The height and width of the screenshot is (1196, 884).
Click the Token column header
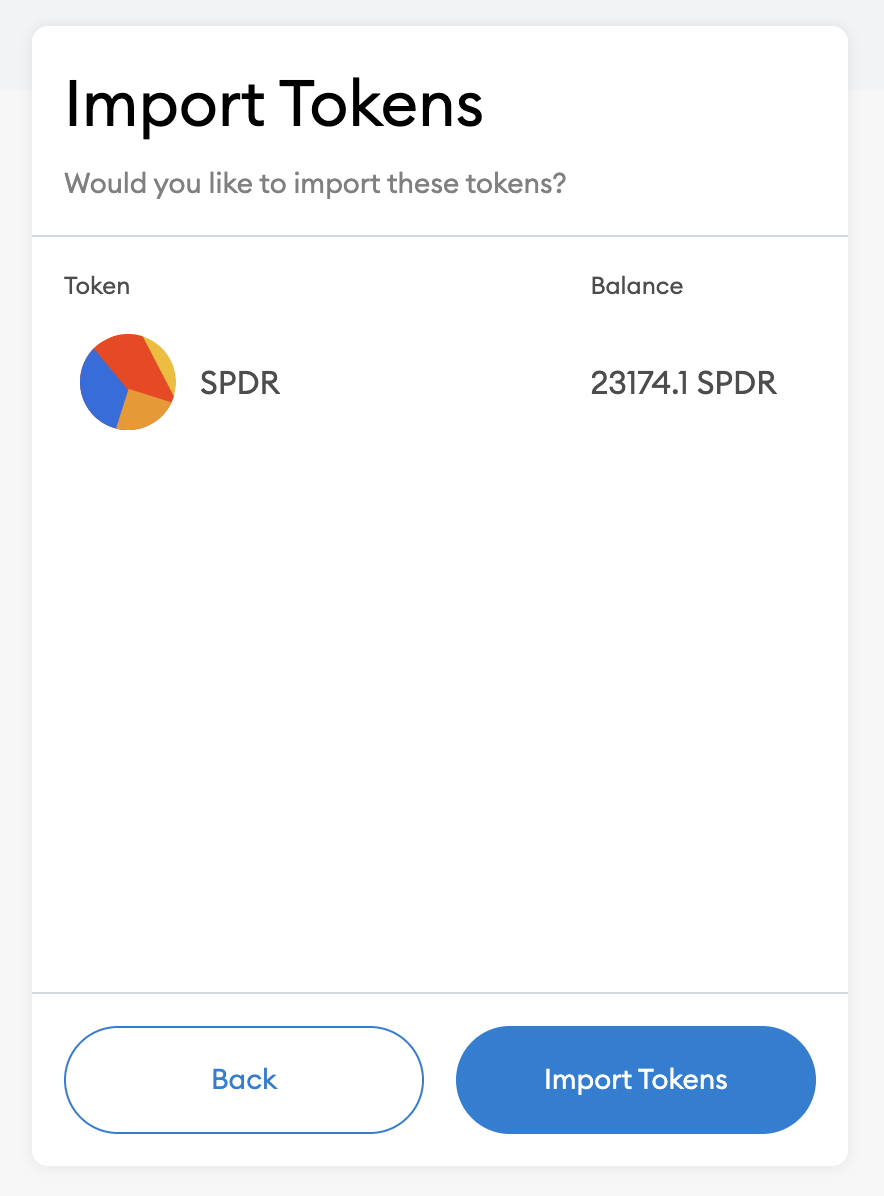[97, 286]
